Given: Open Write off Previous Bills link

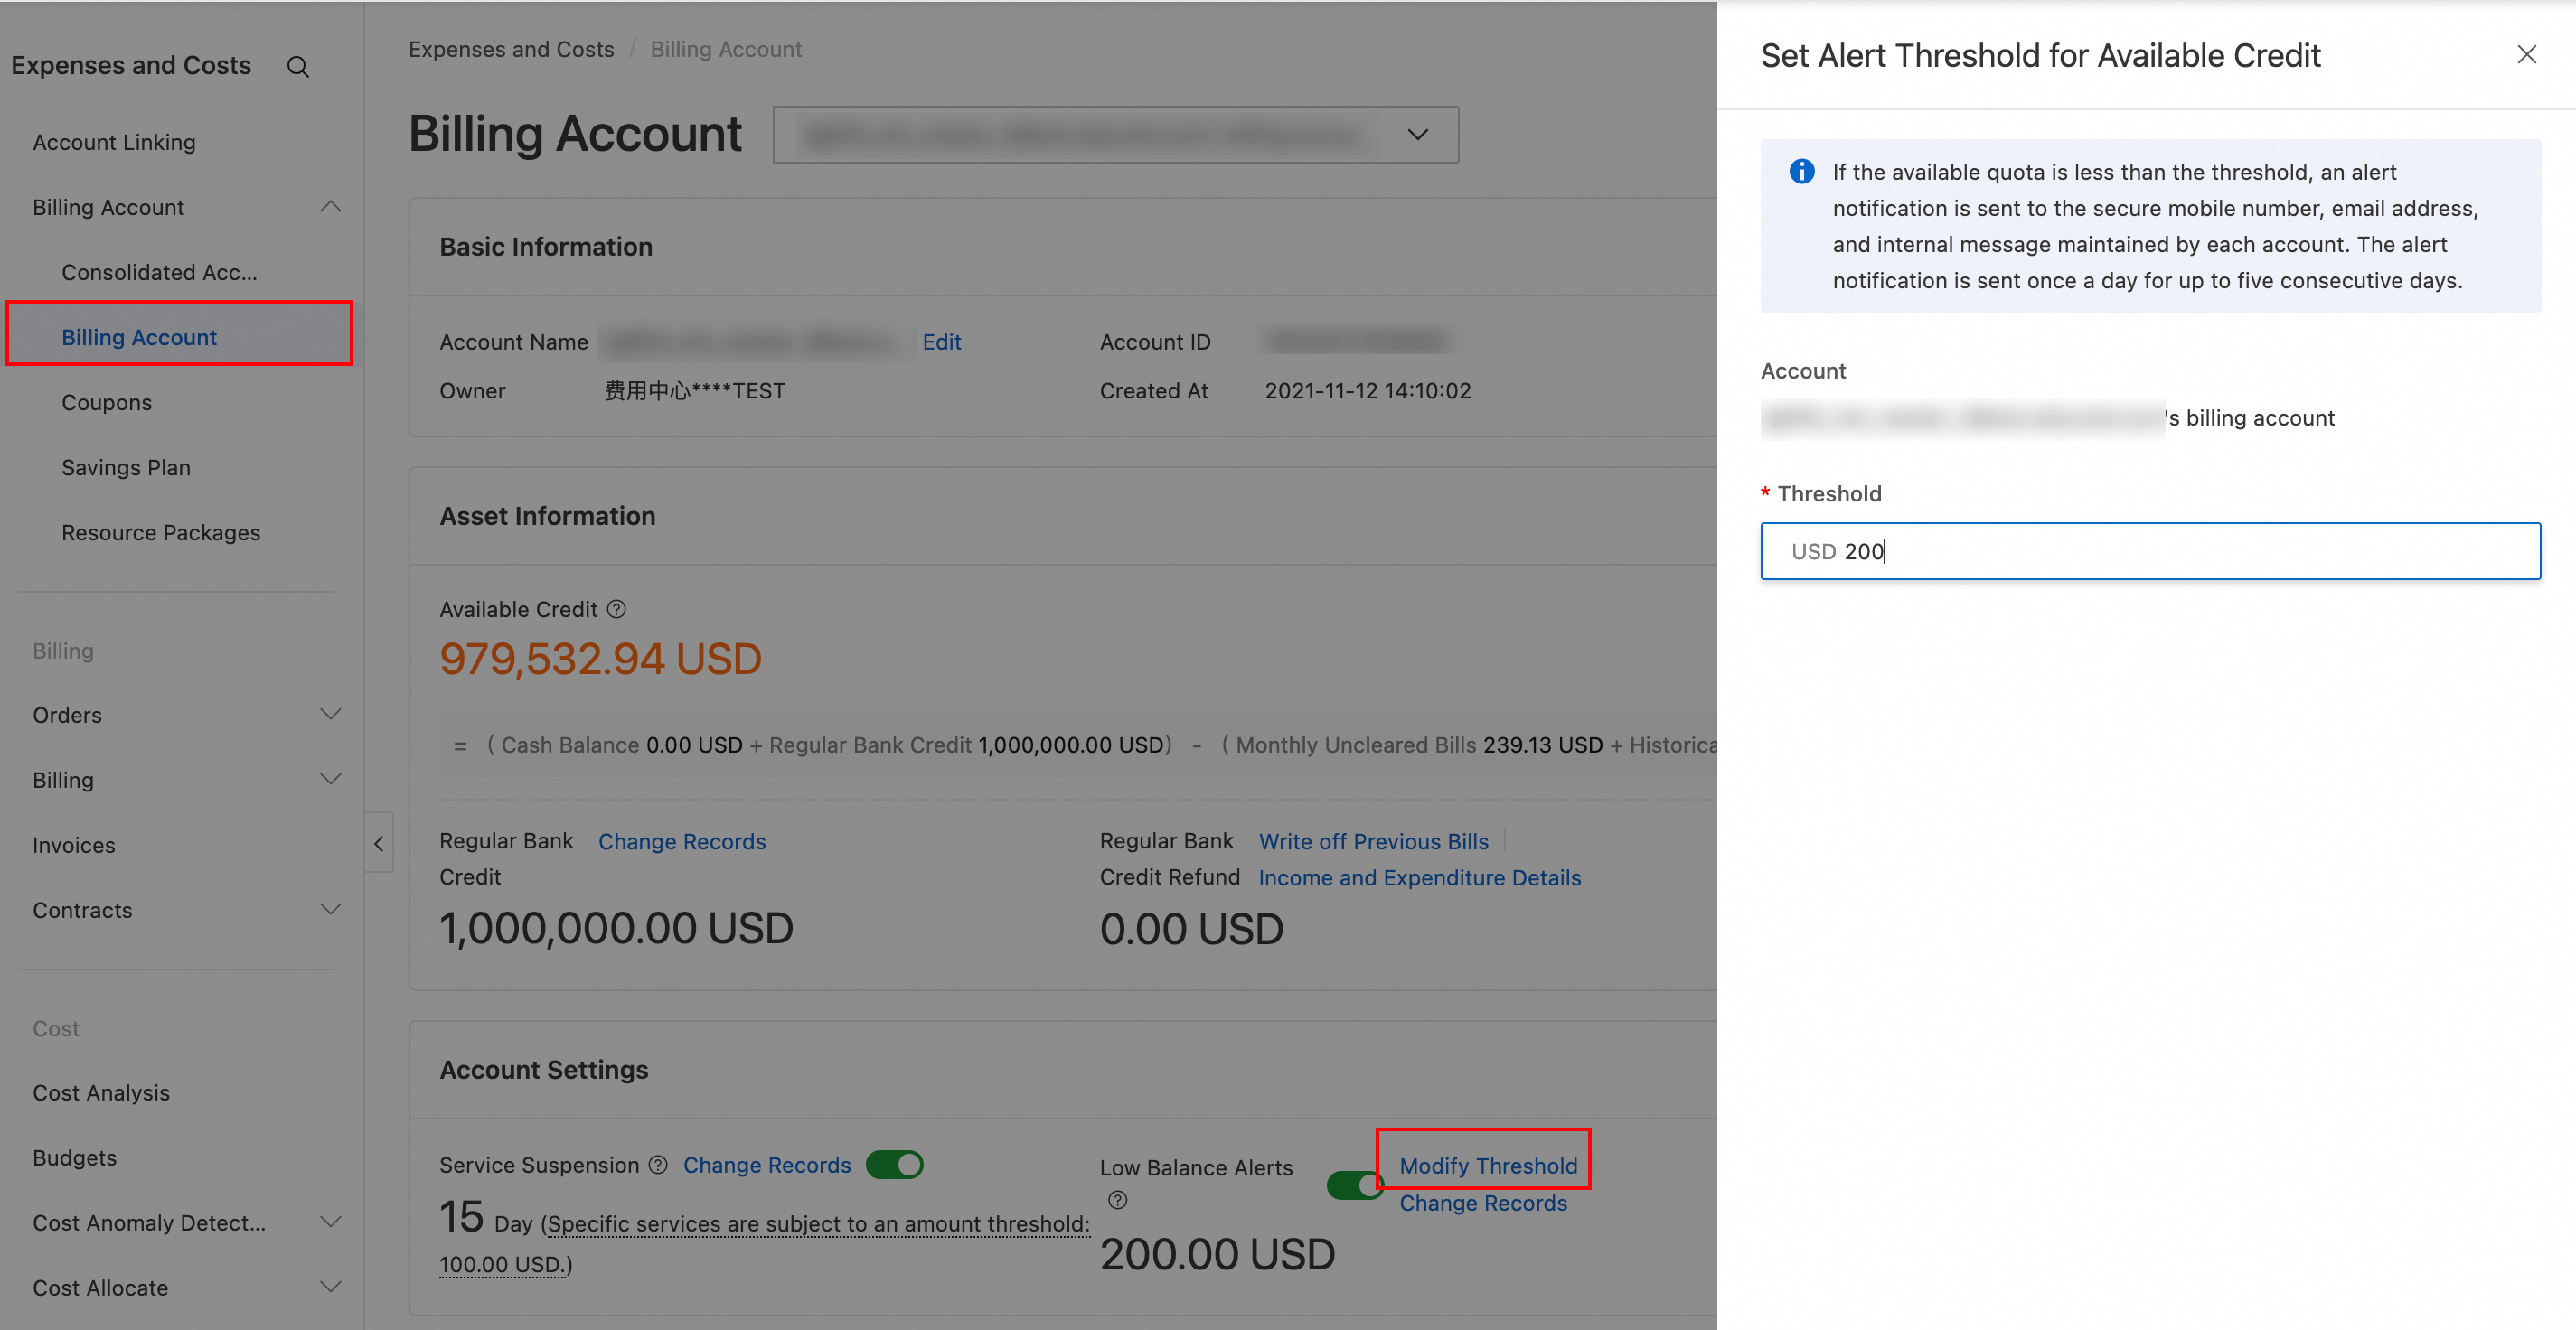Looking at the screenshot, I should click(x=1373, y=842).
